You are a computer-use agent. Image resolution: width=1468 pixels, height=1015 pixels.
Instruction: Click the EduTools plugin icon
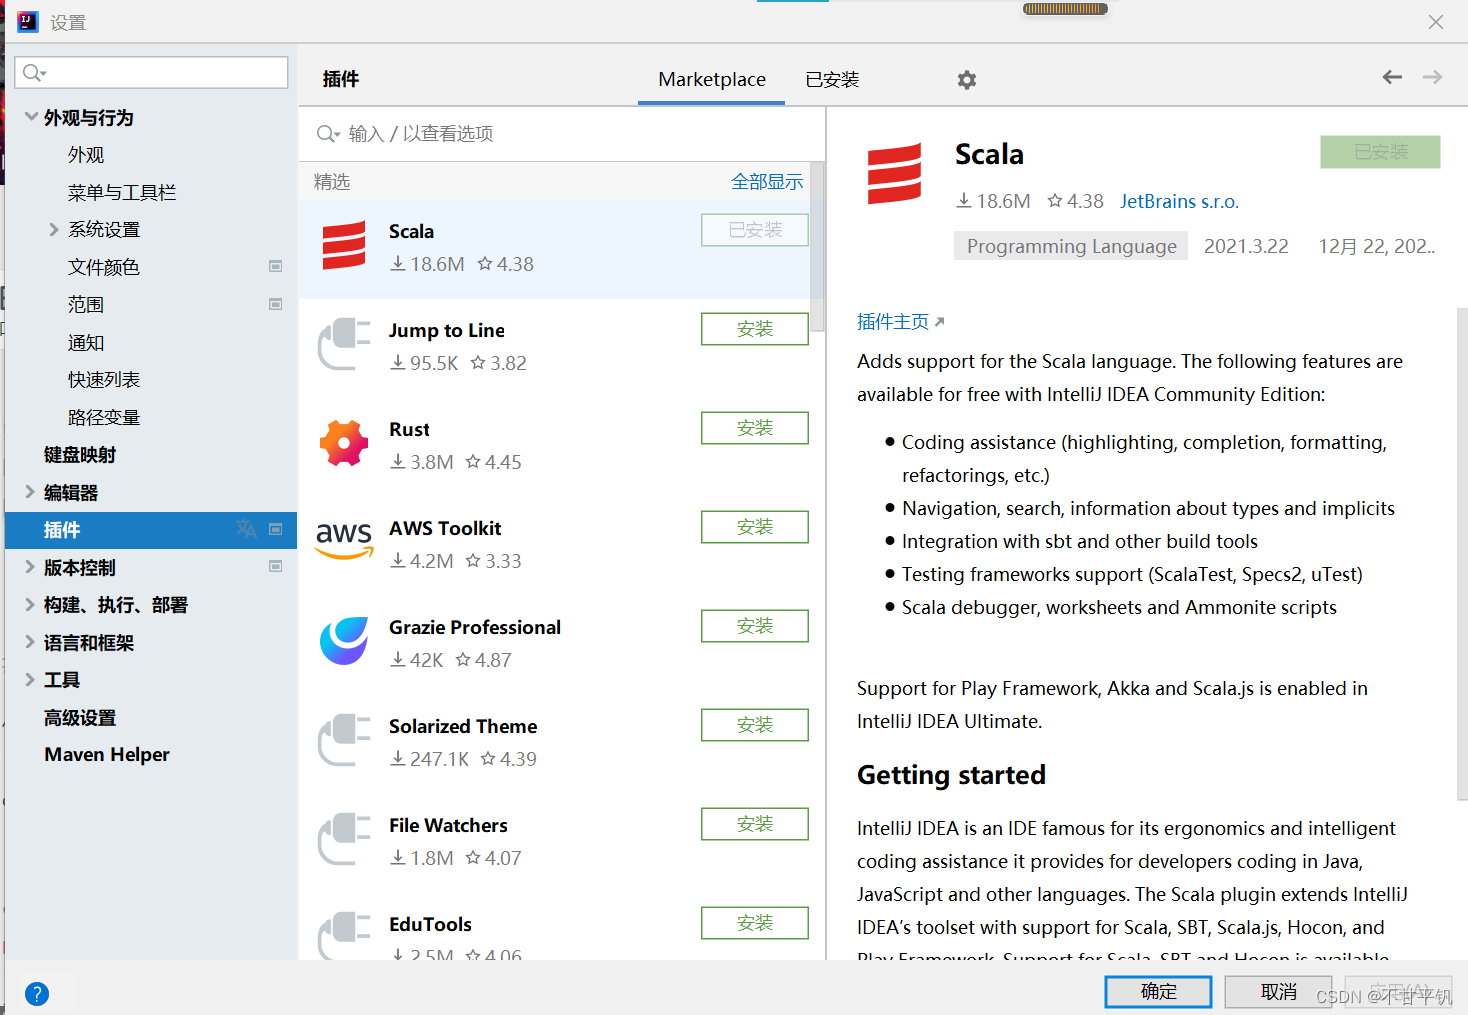tap(344, 934)
